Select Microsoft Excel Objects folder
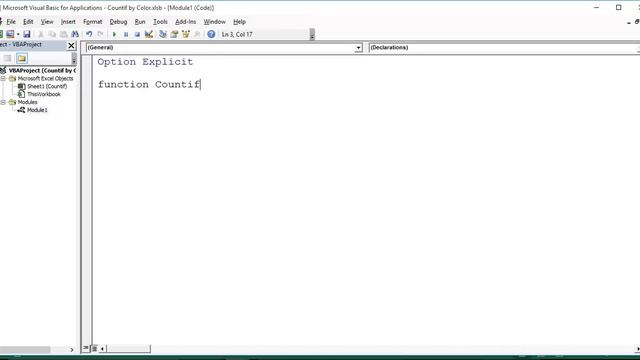 (x=45, y=78)
